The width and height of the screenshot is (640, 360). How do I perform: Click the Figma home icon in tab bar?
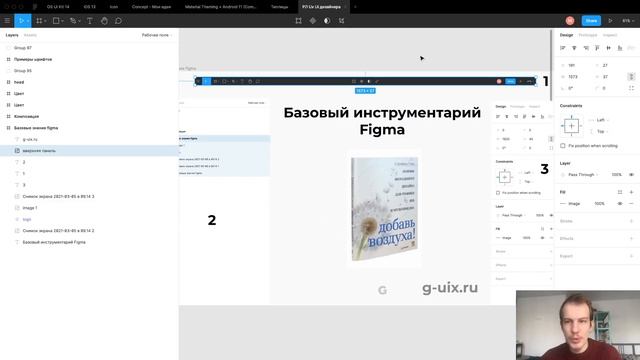point(34,7)
